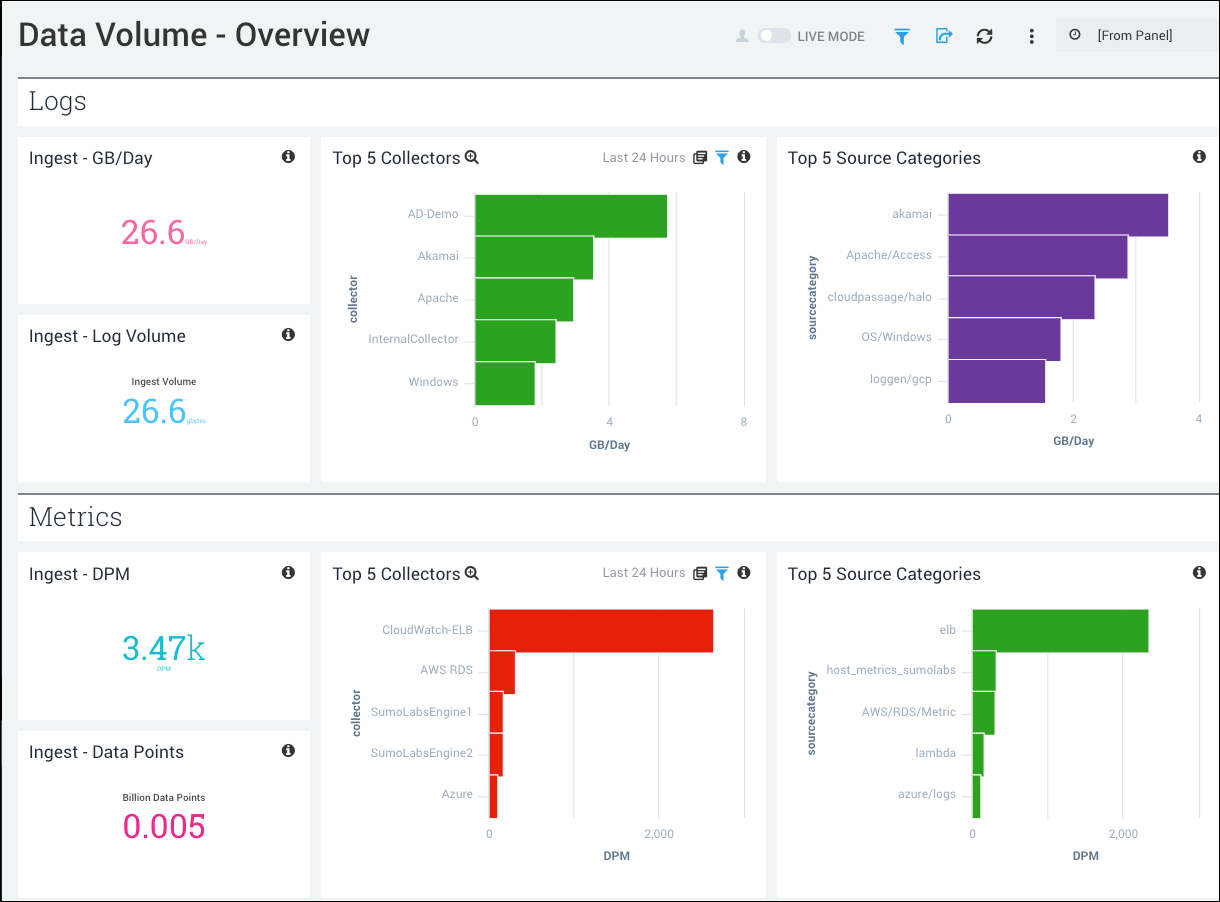Refresh the dashboard using the refresh icon
The width and height of the screenshot is (1220, 902).
tap(984, 35)
